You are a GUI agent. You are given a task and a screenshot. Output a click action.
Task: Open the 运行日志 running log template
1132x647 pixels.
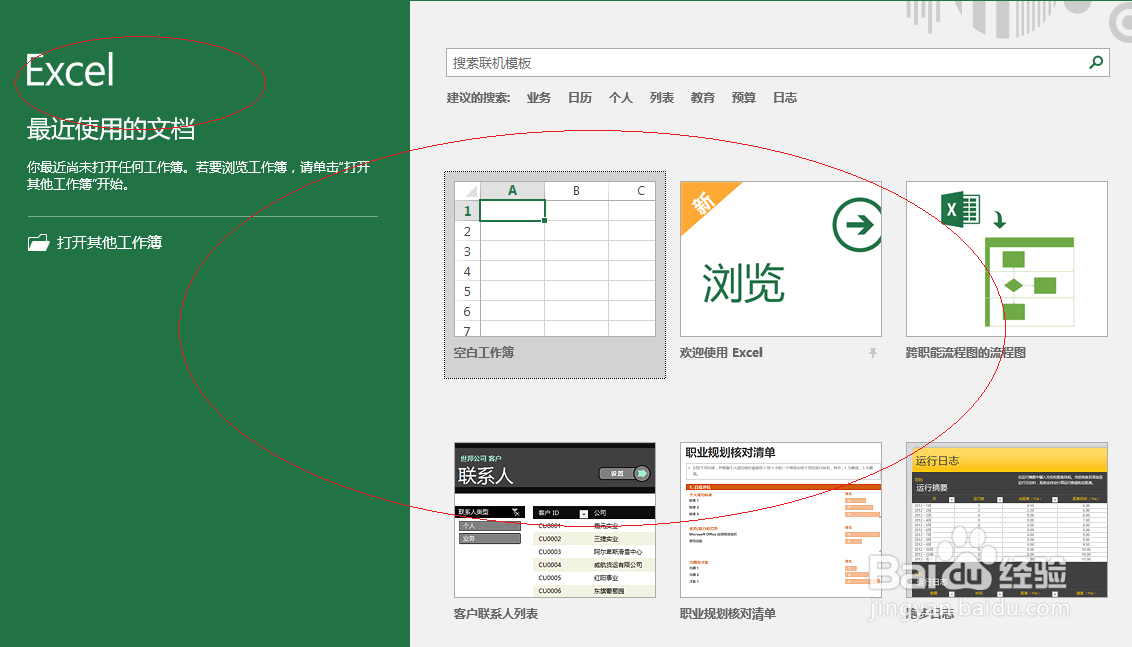pyautogui.click(x=1006, y=520)
